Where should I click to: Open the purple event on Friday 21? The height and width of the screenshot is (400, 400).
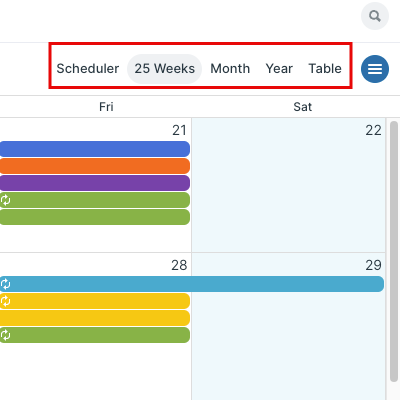[x=95, y=183]
